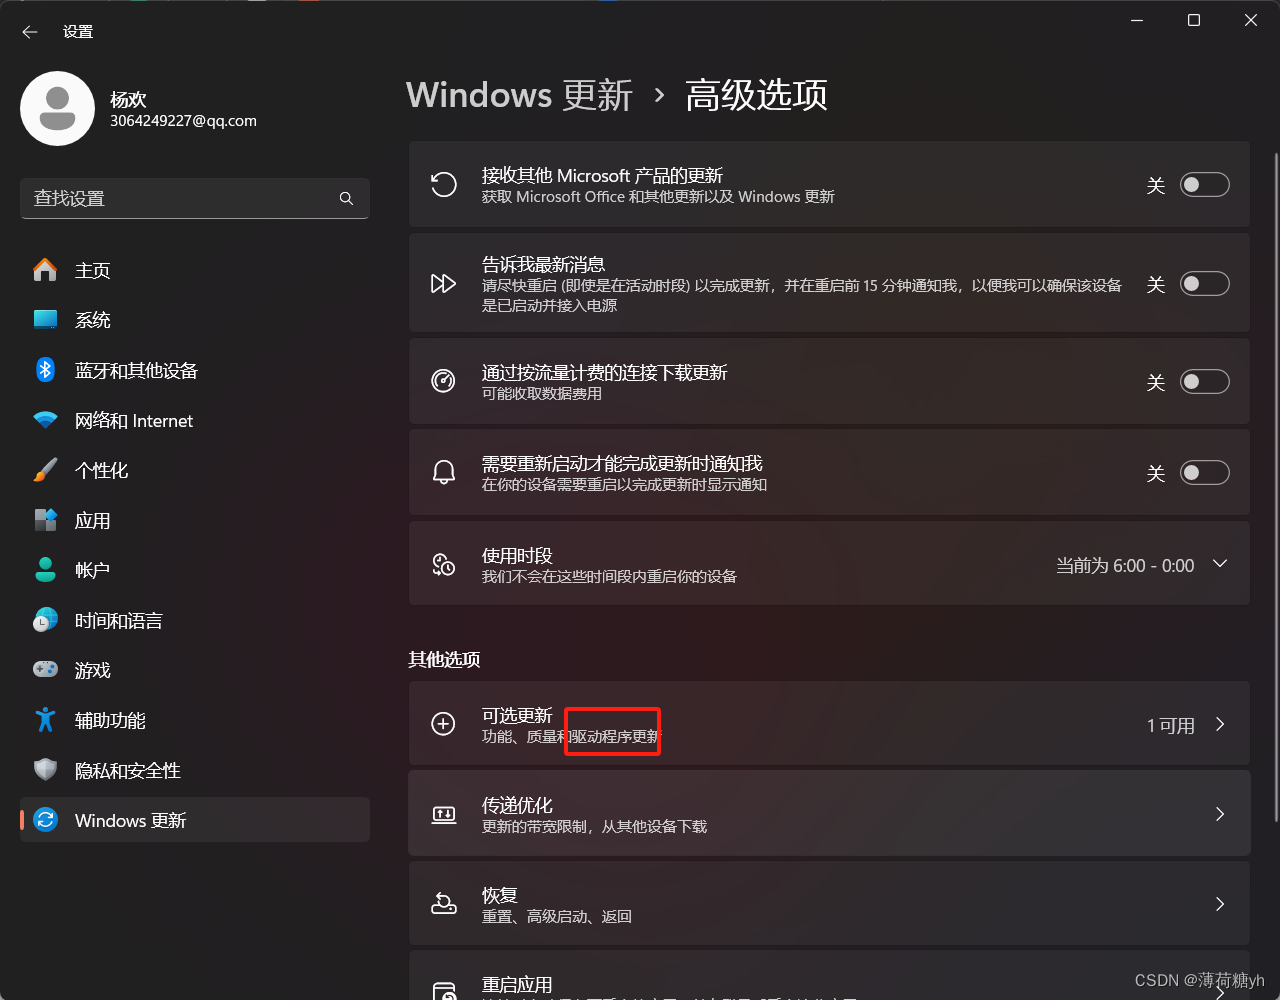Open 时间和语言 in sidebar
The height and width of the screenshot is (1000, 1280).
pyautogui.click(x=195, y=620)
